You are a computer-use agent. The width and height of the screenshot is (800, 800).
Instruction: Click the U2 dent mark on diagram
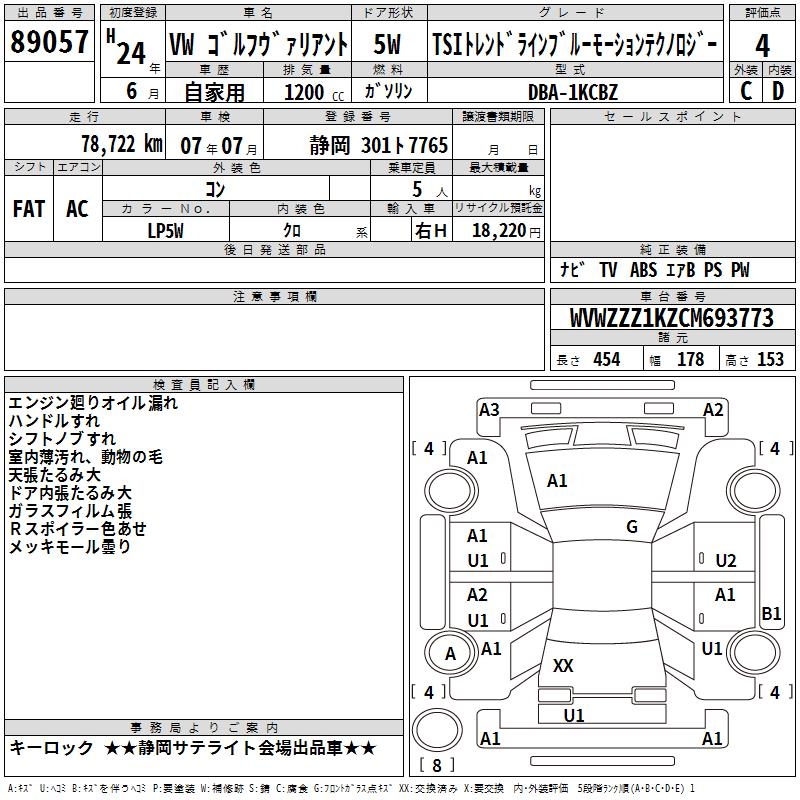coord(725,560)
